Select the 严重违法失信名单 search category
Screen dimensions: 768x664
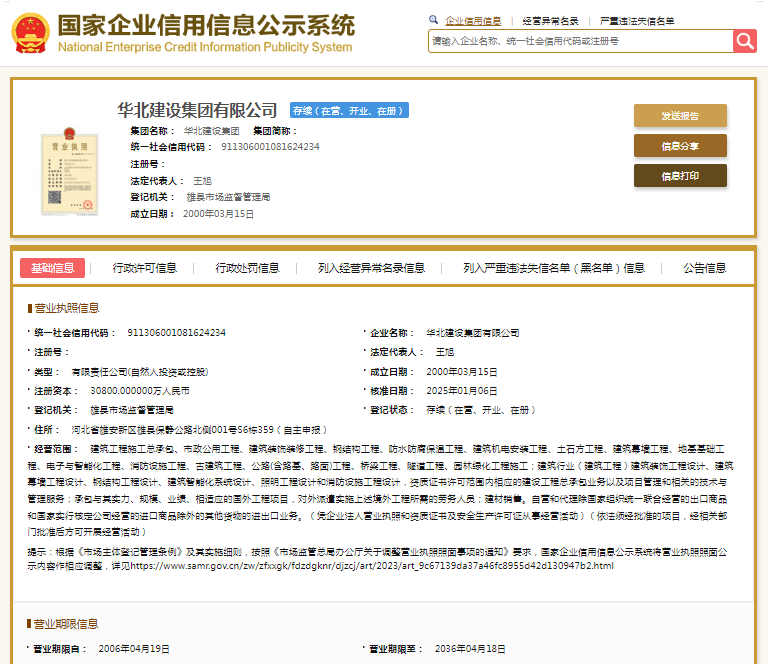(637, 21)
